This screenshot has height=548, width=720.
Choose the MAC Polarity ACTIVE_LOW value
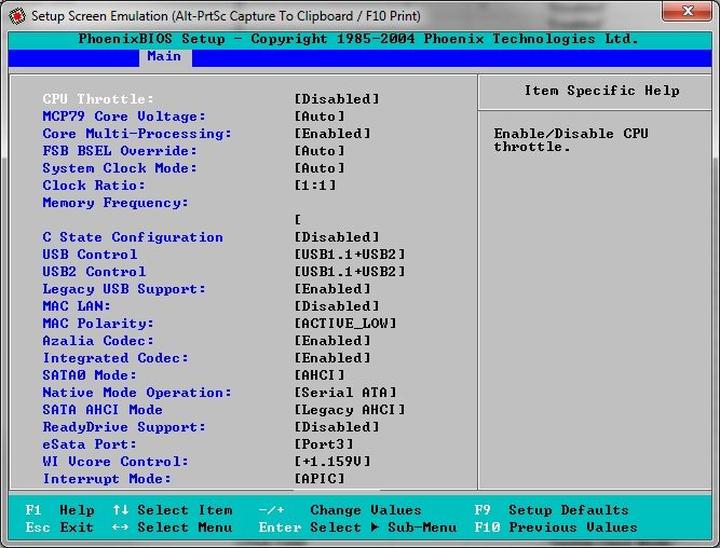(x=346, y=323)
